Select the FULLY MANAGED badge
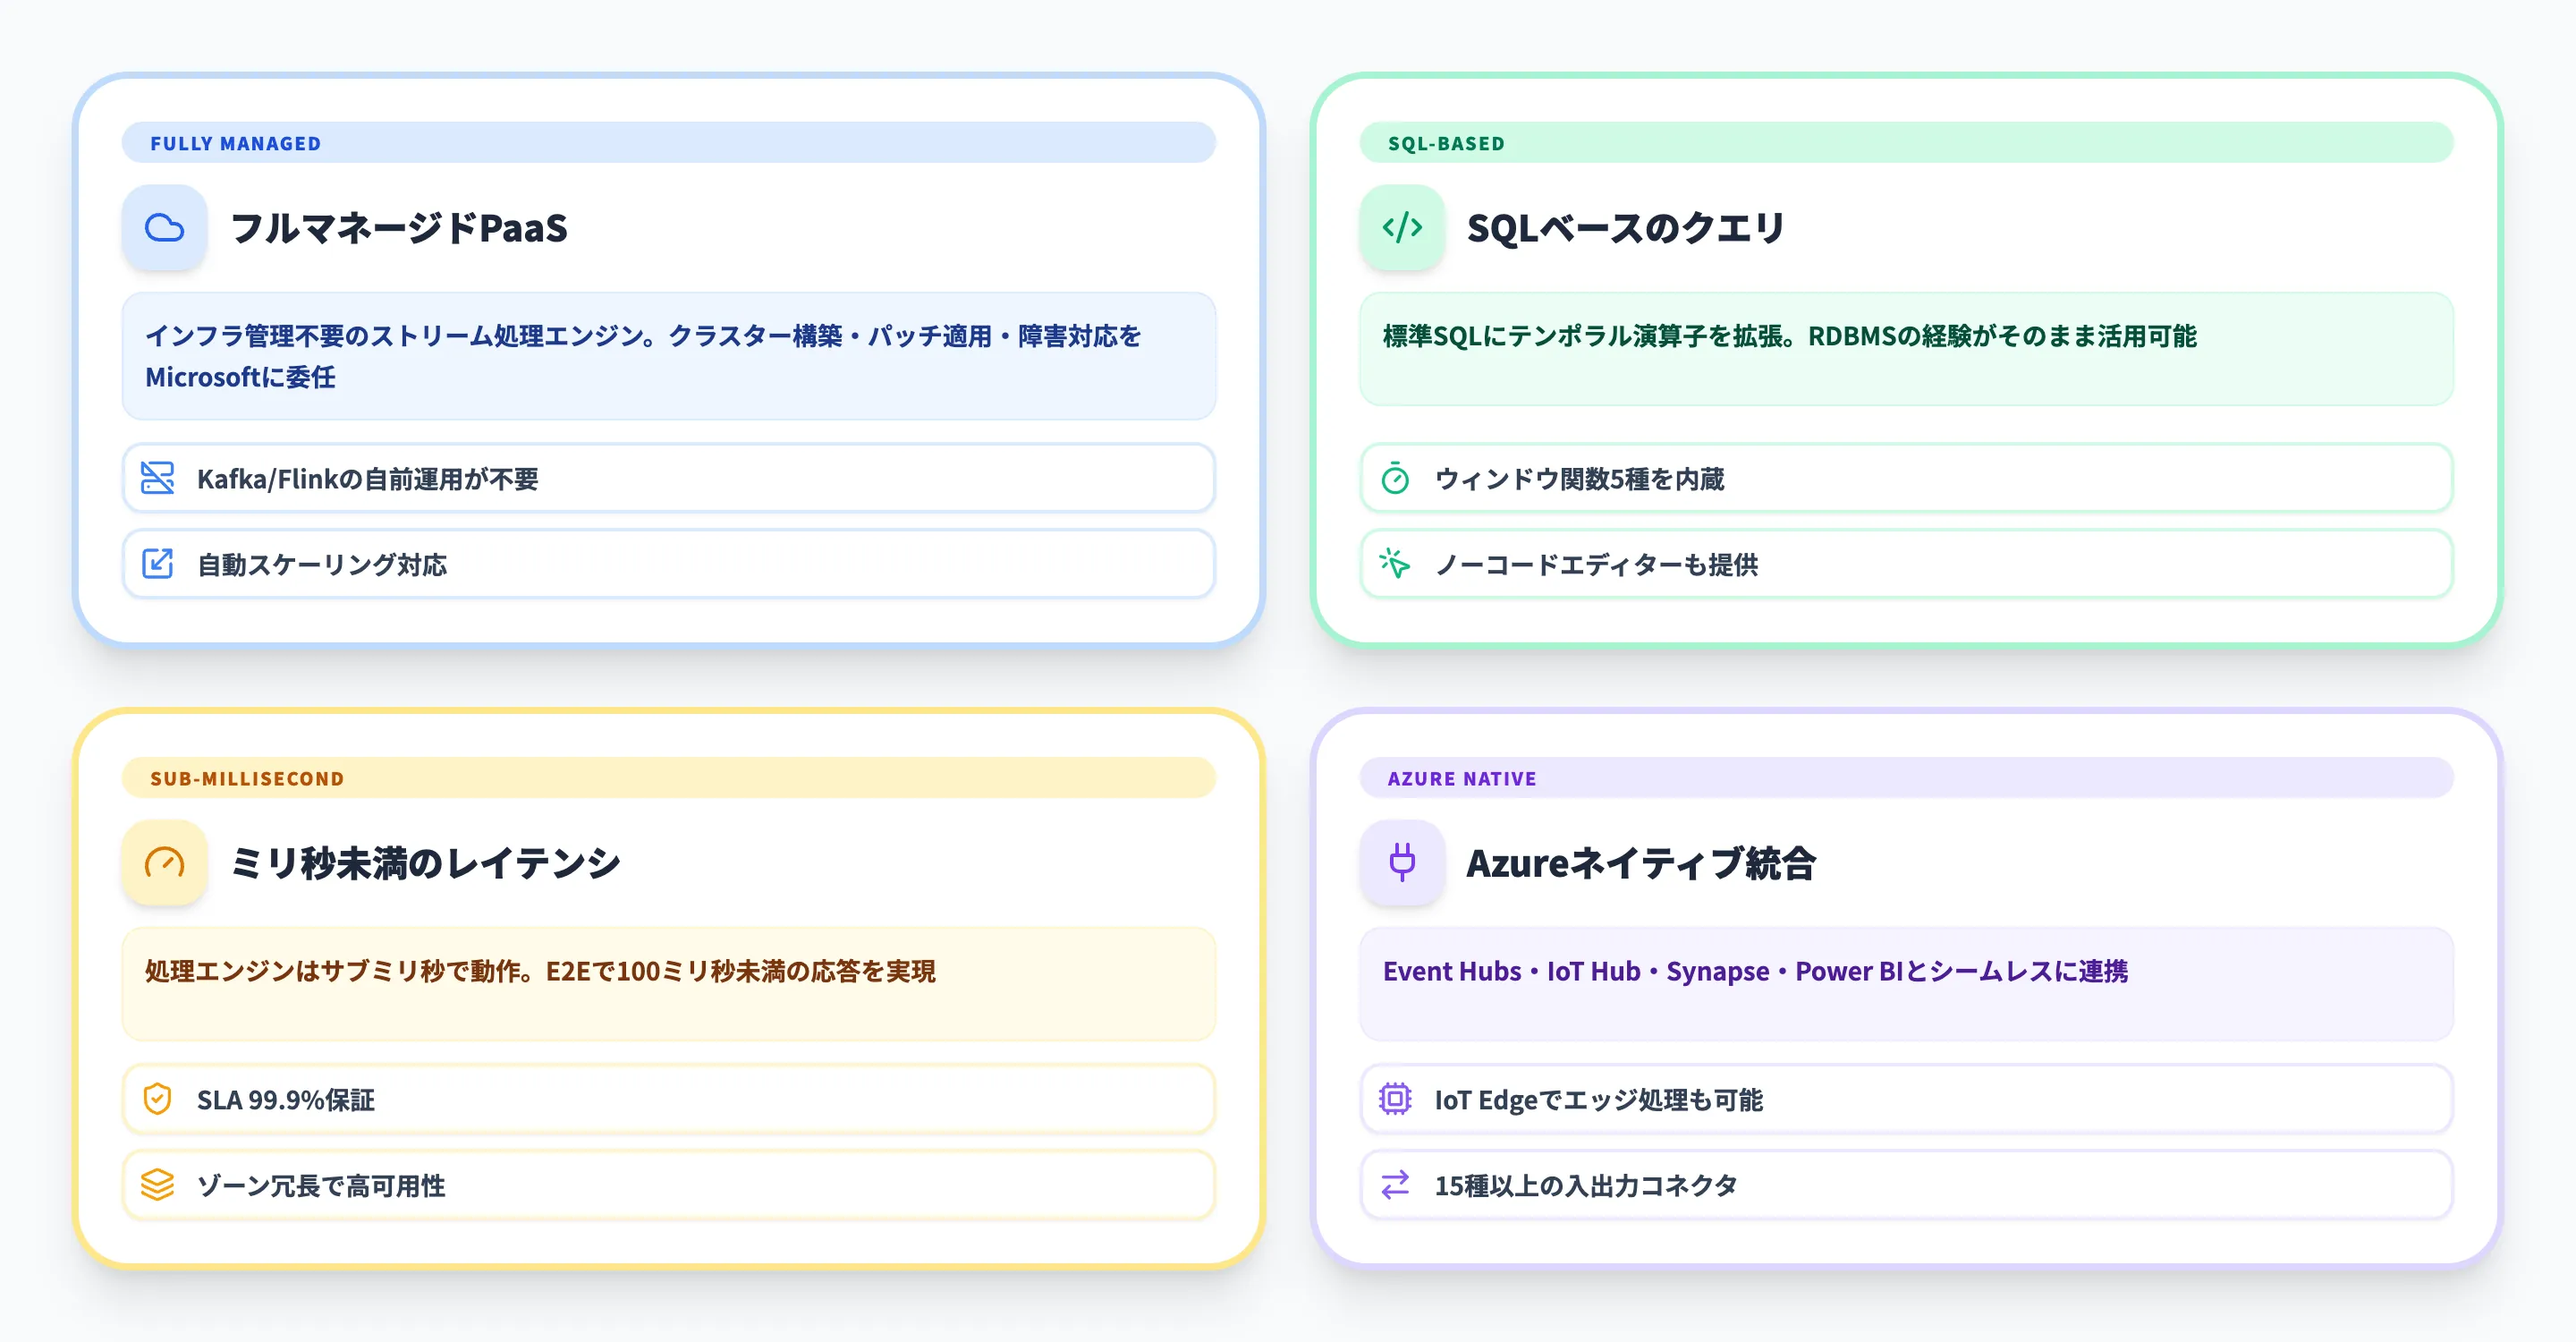 (235, 143)
